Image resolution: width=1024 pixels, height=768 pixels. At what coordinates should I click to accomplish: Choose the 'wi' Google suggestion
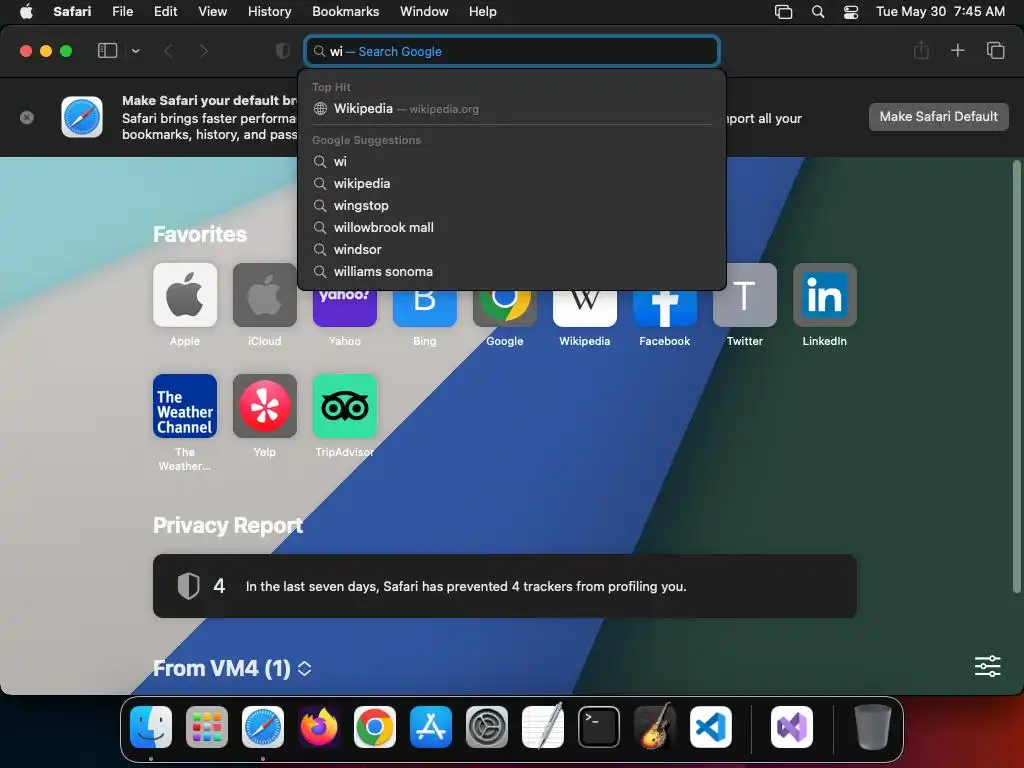coord(512,161)
